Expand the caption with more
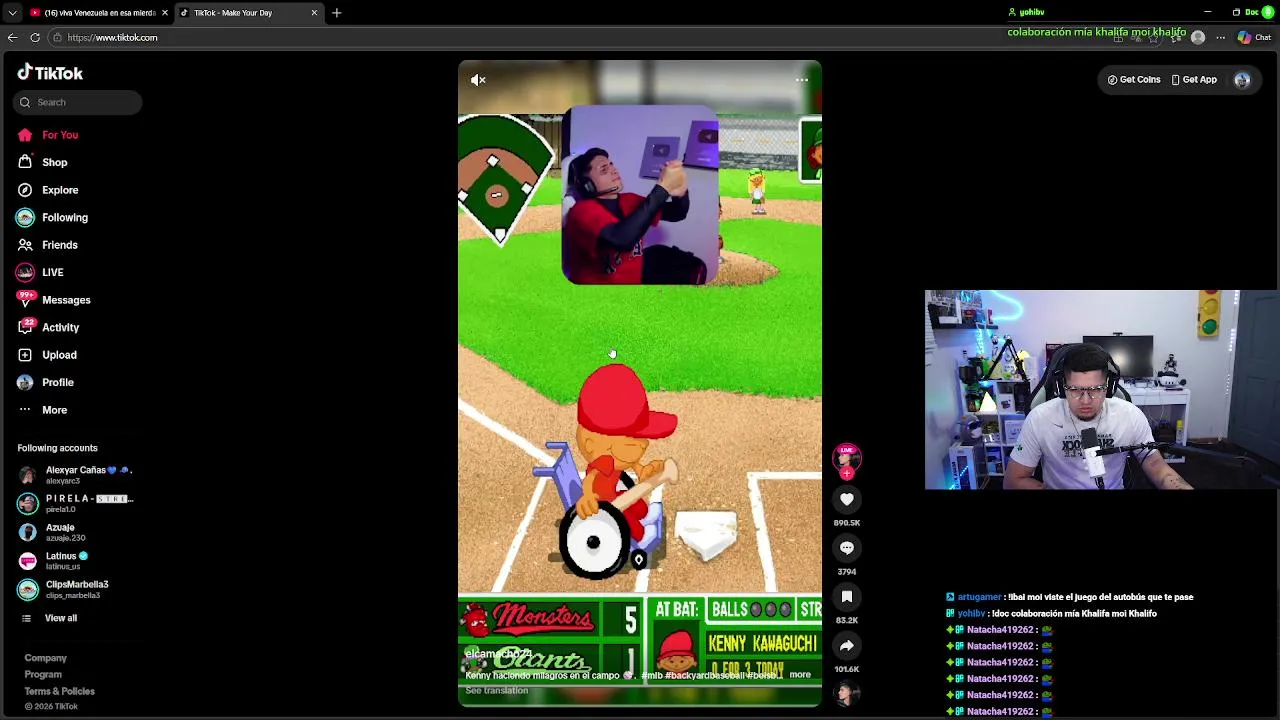The width and height of the screenshot is (1280, 720). pos(800,675)
